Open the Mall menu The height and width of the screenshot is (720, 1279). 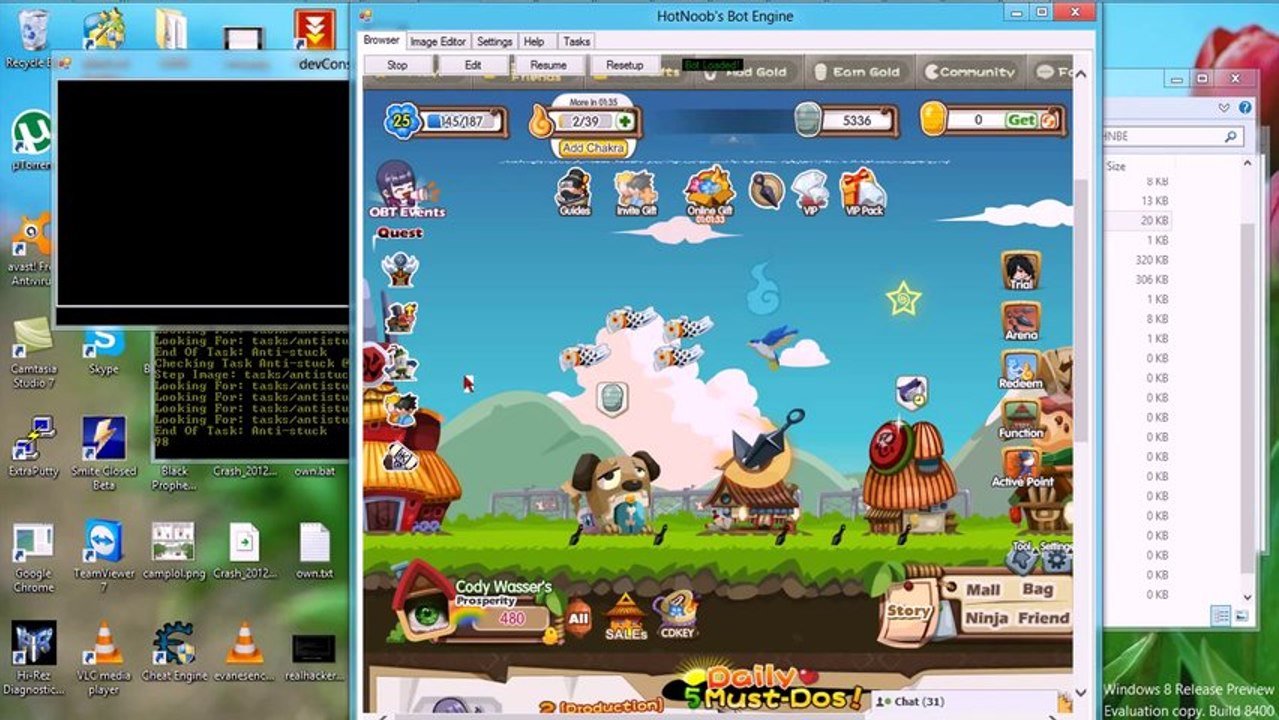coord(983,590)
